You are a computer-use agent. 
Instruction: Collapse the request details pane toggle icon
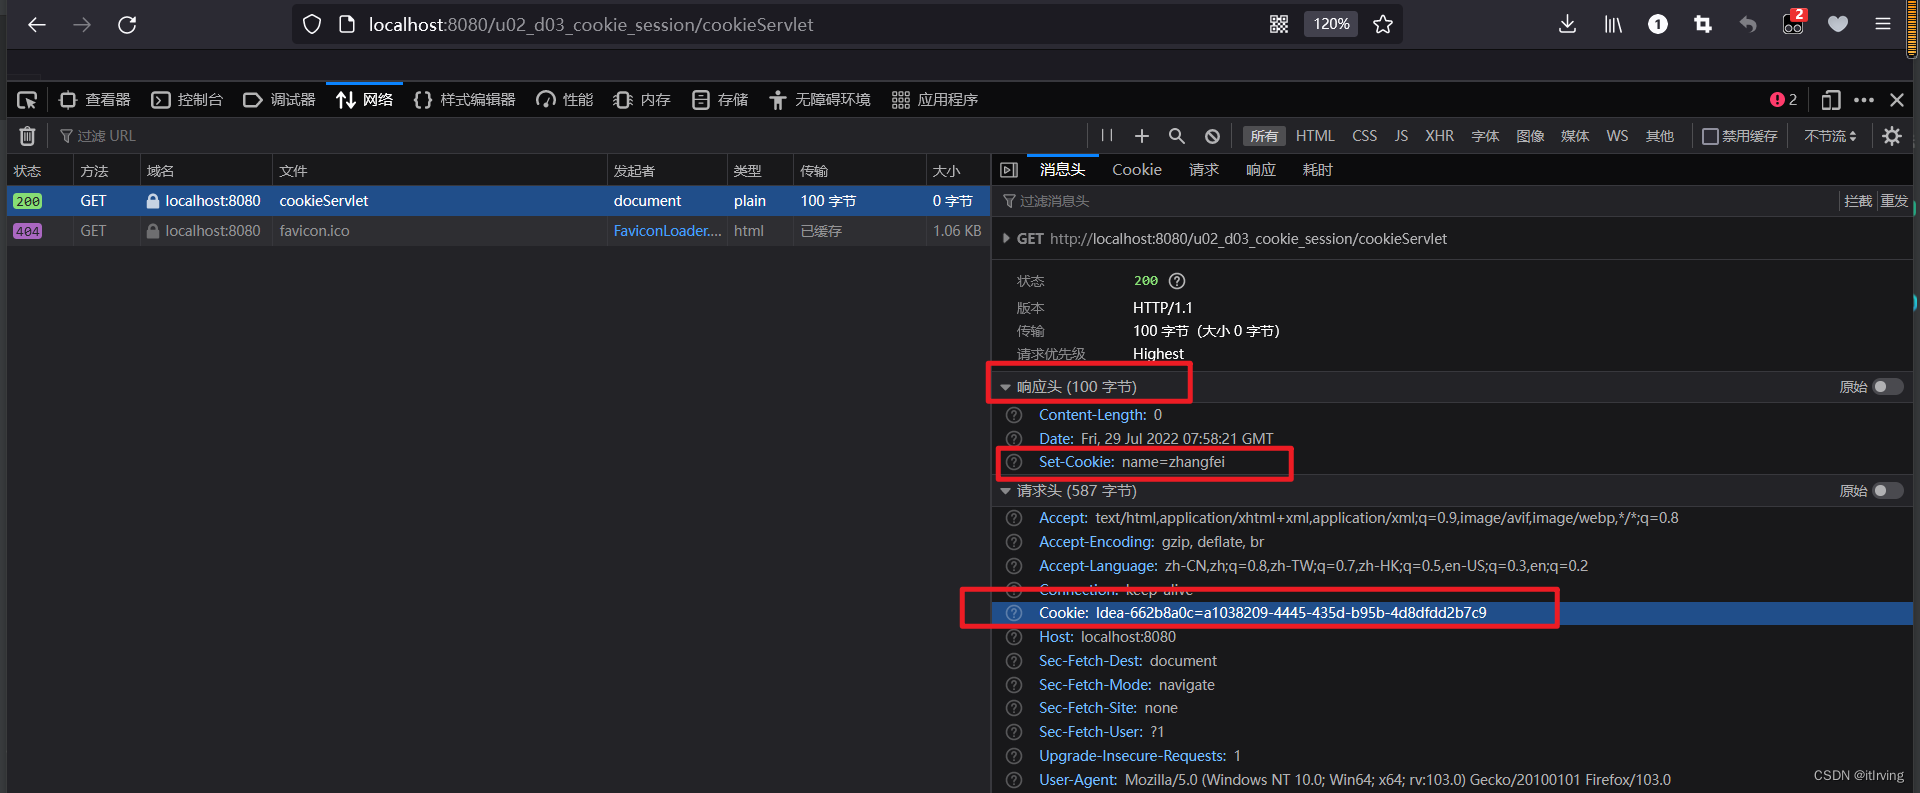coord(1009,170)
